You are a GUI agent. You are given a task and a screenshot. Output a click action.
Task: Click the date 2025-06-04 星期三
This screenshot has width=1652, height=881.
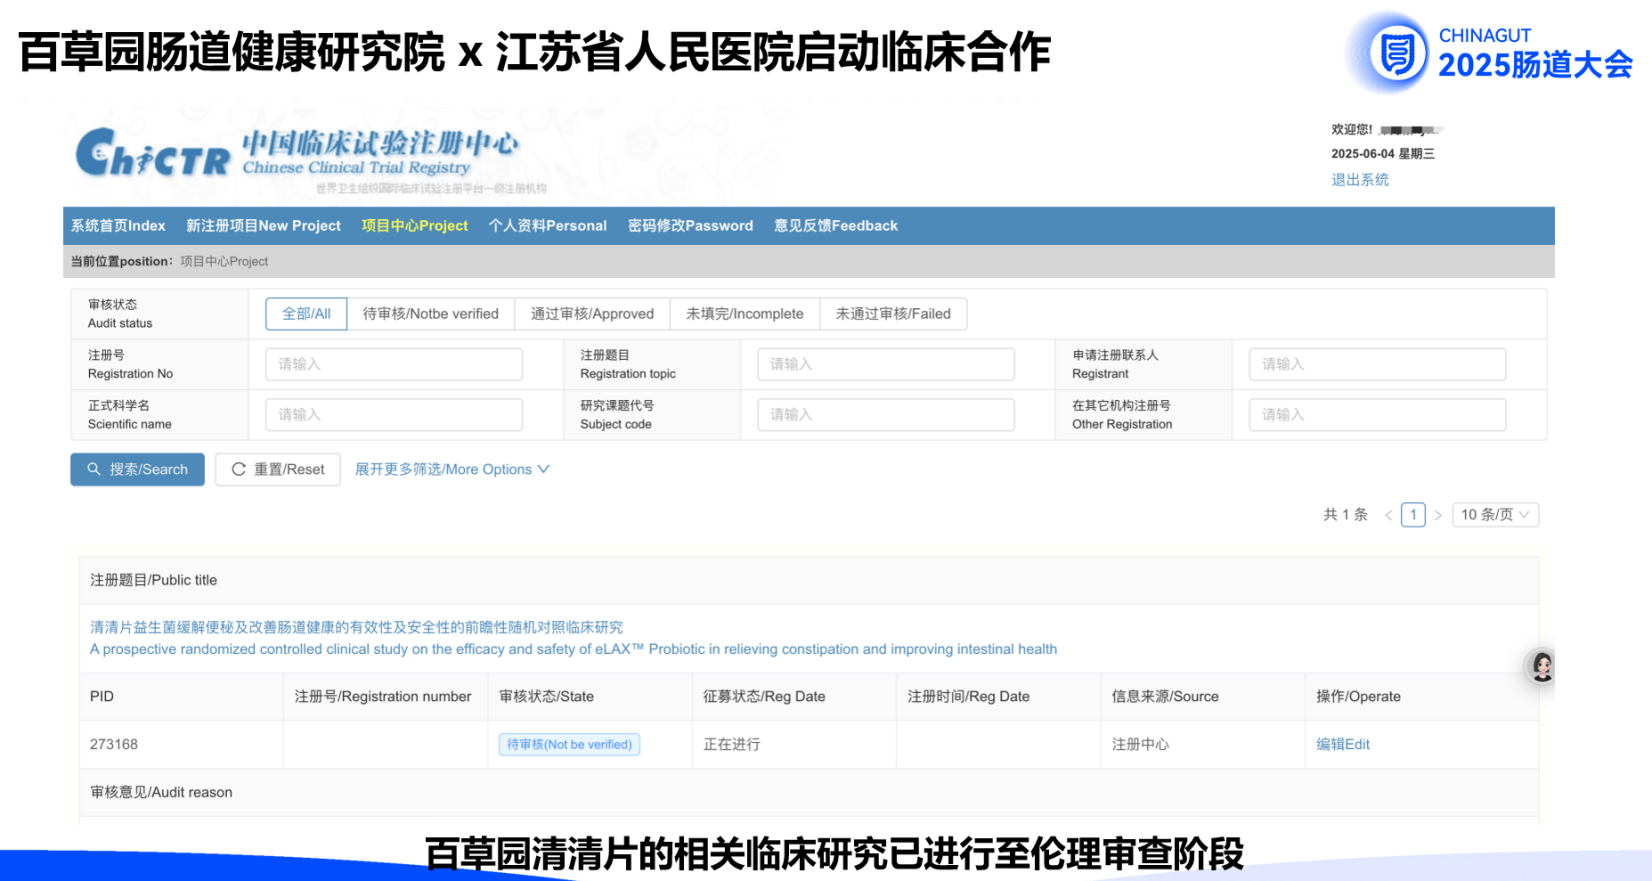coord(1383,154)
